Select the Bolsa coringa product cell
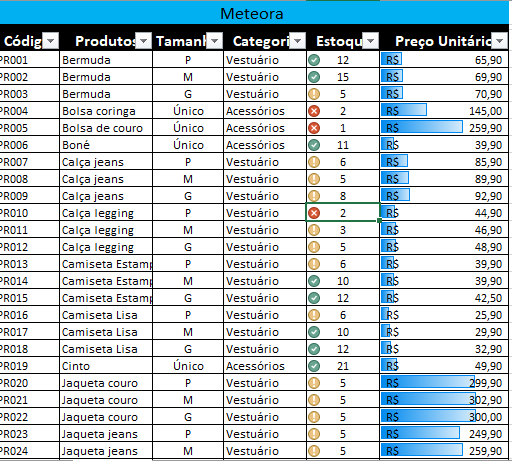 (x=106, y=111)
